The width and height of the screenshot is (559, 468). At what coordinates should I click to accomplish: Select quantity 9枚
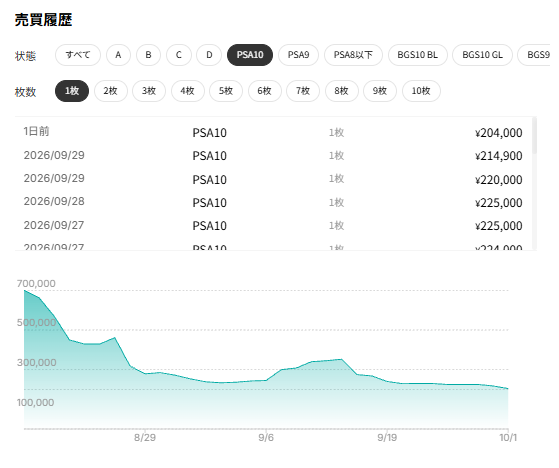[x=380, y=91]
